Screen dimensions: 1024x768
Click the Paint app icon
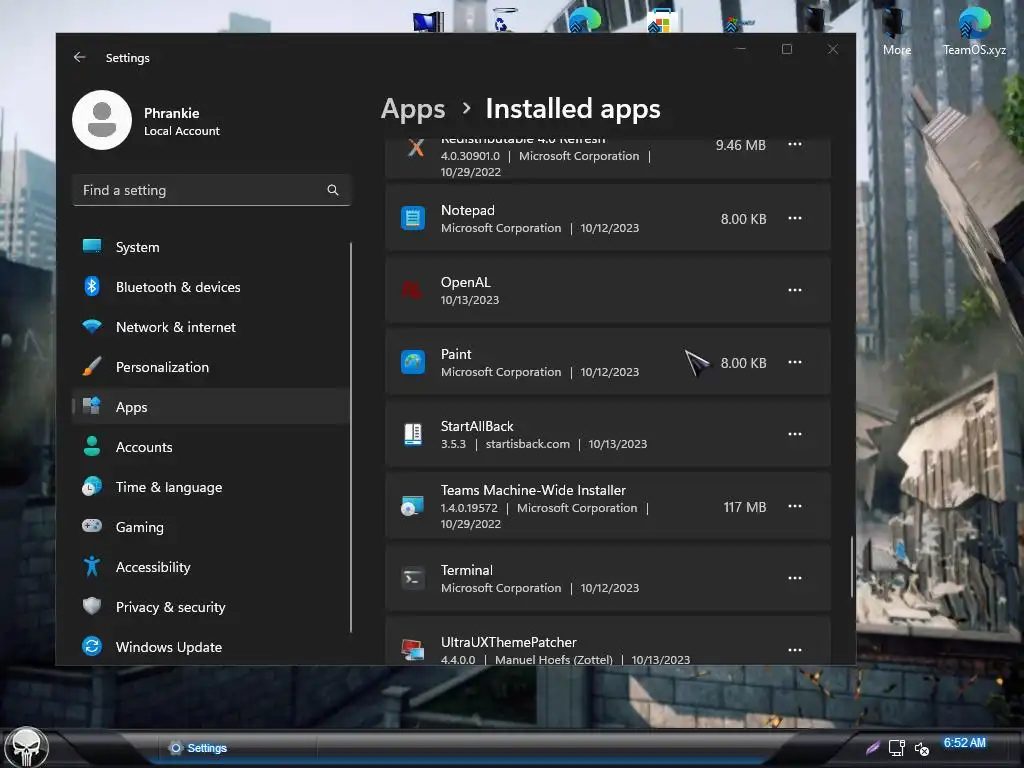coord(413,362)
